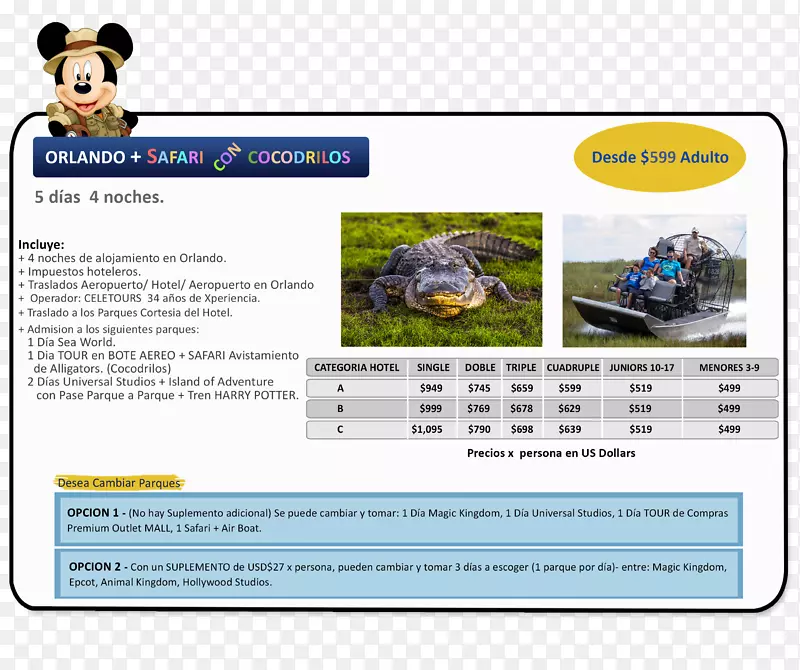Click the 'OPCION 2' blue box
Image resolution: width=800 pixels, height=670 pixels.
point(398,574)
